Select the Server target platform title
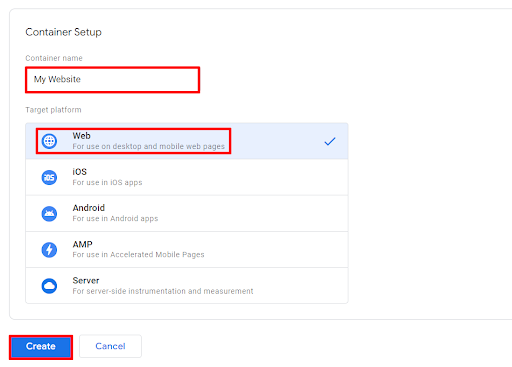Screen dimensions: 512x367 [x=86, y=280]
